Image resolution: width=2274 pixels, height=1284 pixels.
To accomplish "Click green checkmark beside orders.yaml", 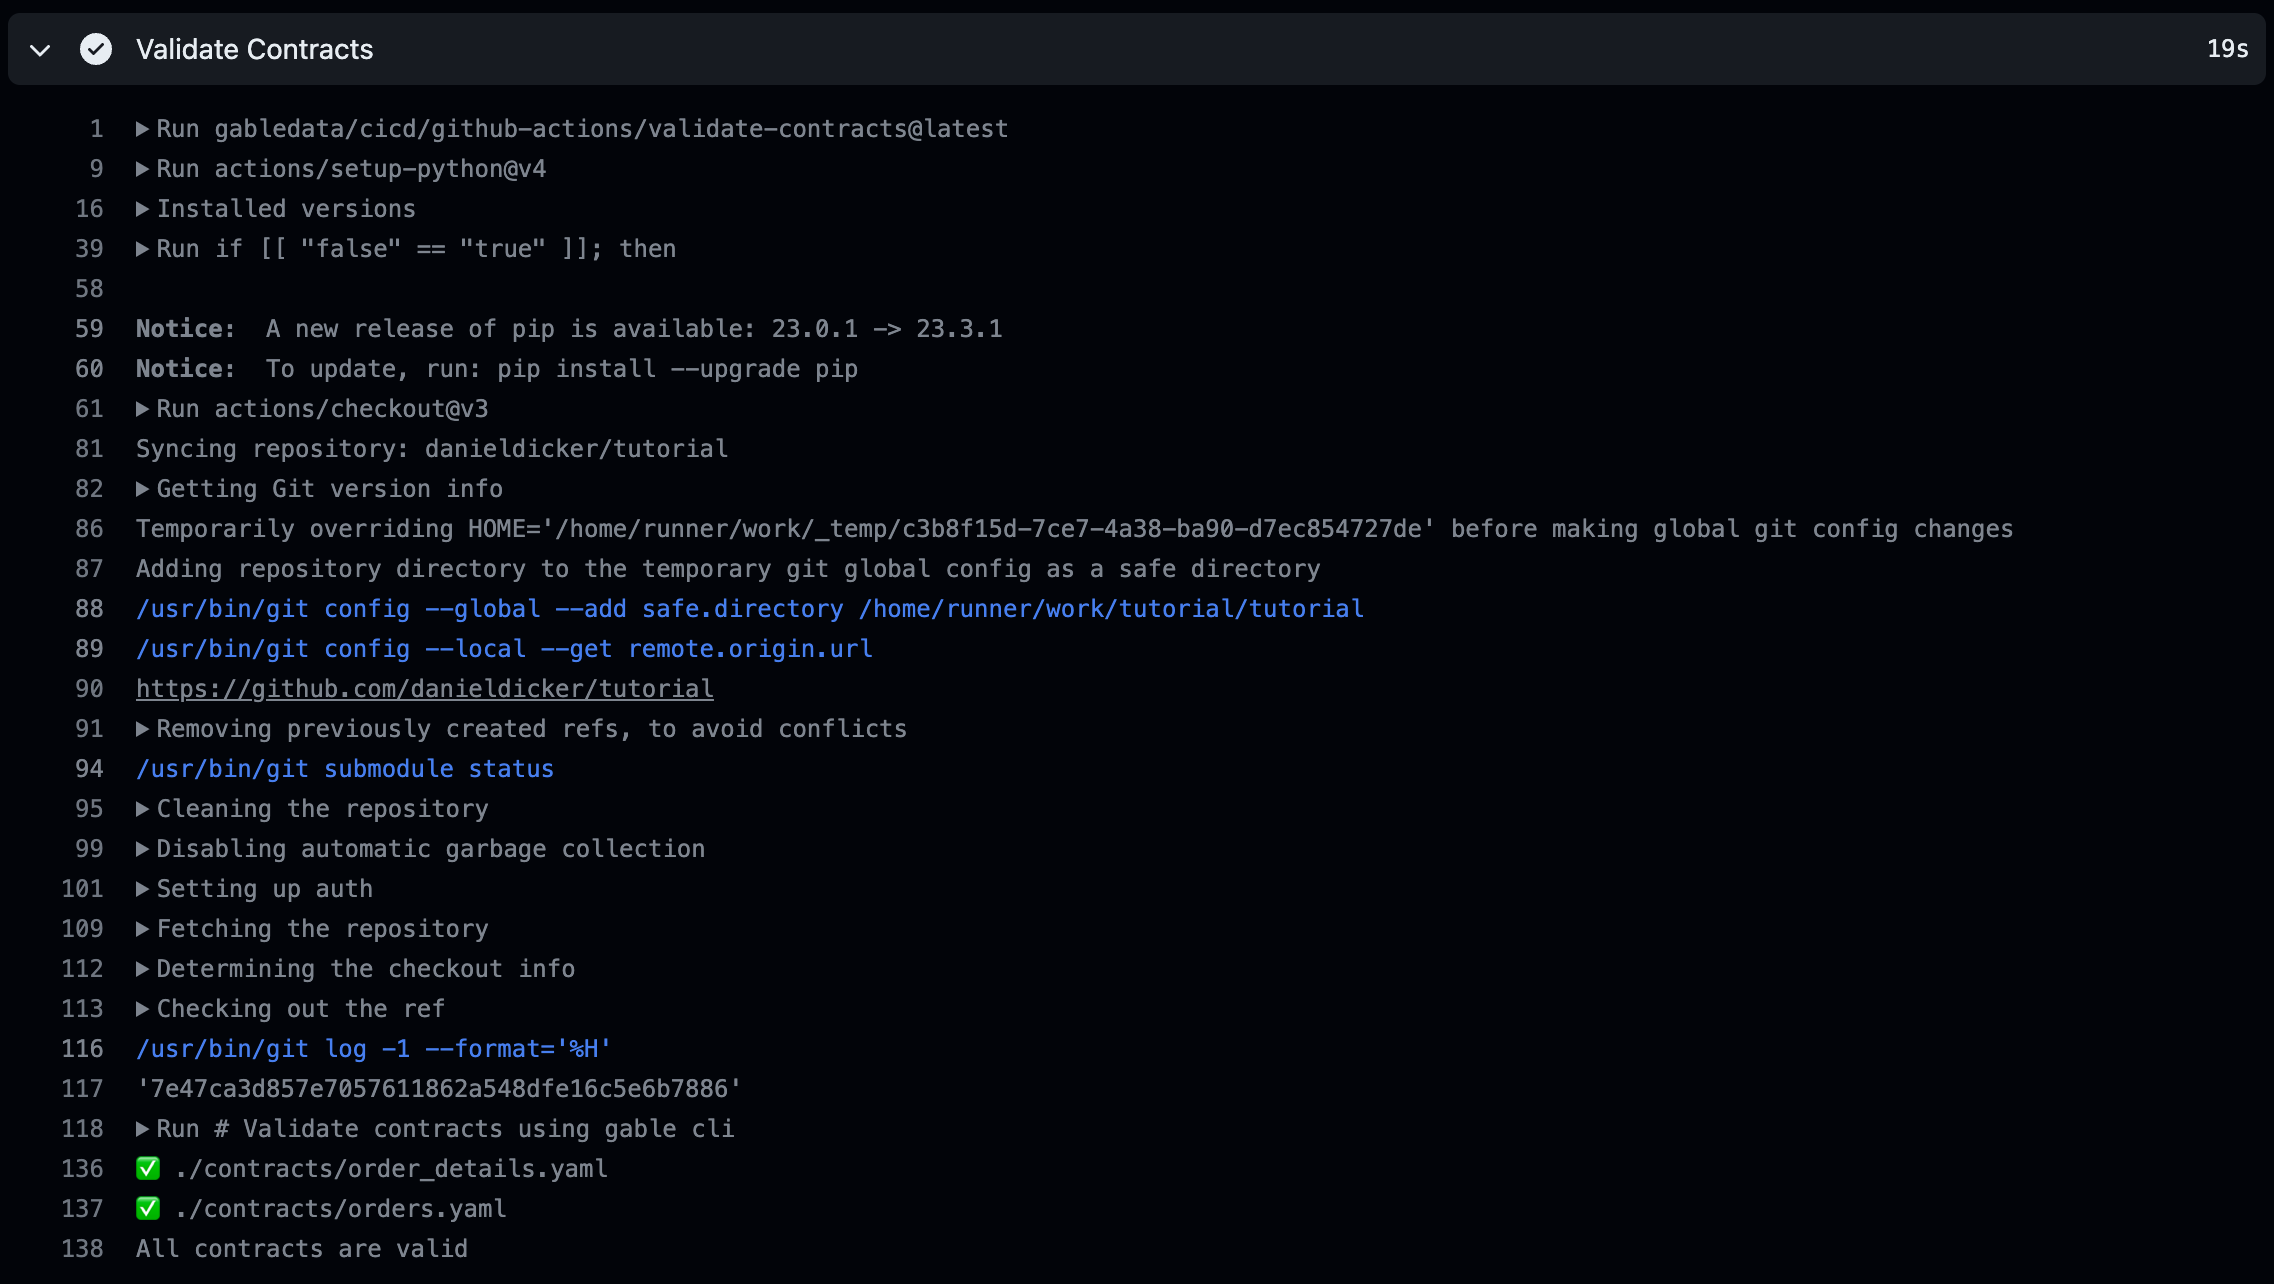I will tap(148, 1208).
